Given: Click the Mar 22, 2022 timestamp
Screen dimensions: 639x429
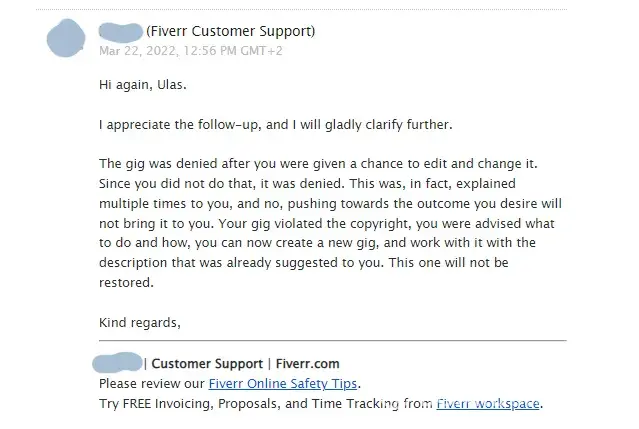Looking at the screenshot, I should [191, 49].
